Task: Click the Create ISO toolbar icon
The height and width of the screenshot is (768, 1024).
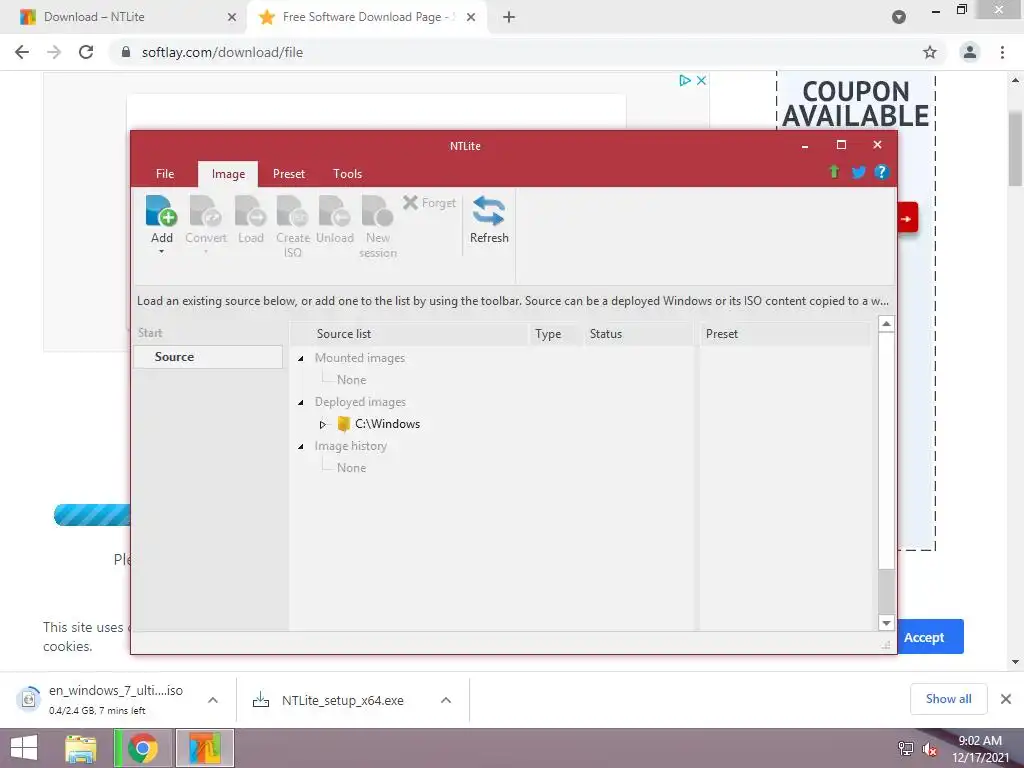Action: point(293,212)
